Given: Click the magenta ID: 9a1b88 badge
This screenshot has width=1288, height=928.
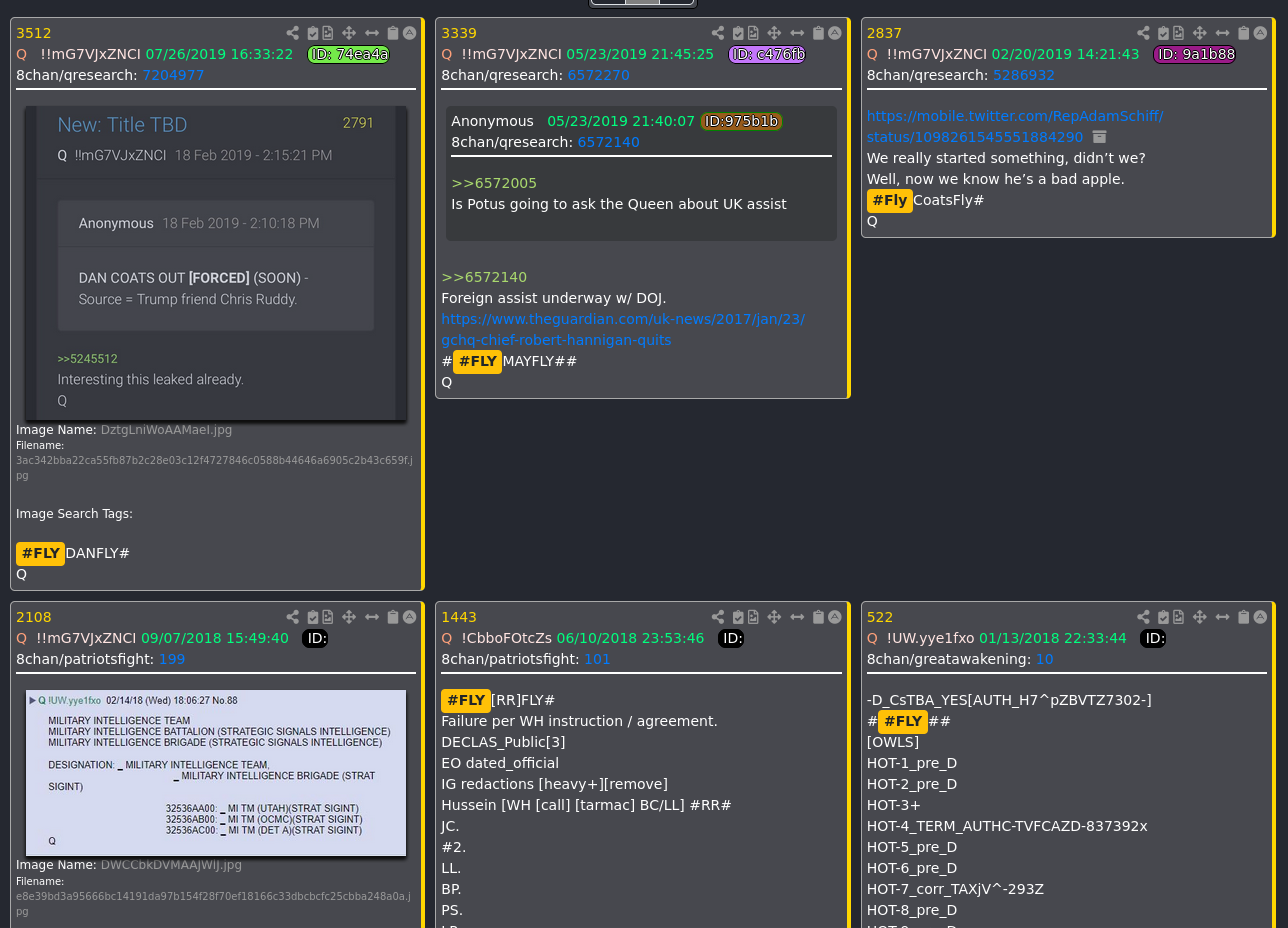Looking at the screenshot, I should click(x=1195, y=54).
